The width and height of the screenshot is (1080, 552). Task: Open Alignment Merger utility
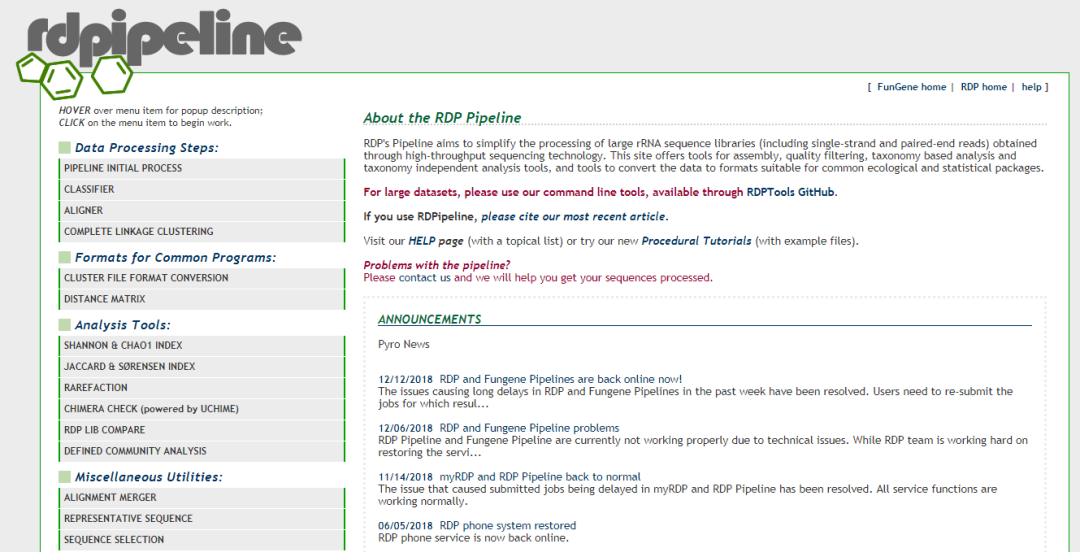(x=202, y=498)
